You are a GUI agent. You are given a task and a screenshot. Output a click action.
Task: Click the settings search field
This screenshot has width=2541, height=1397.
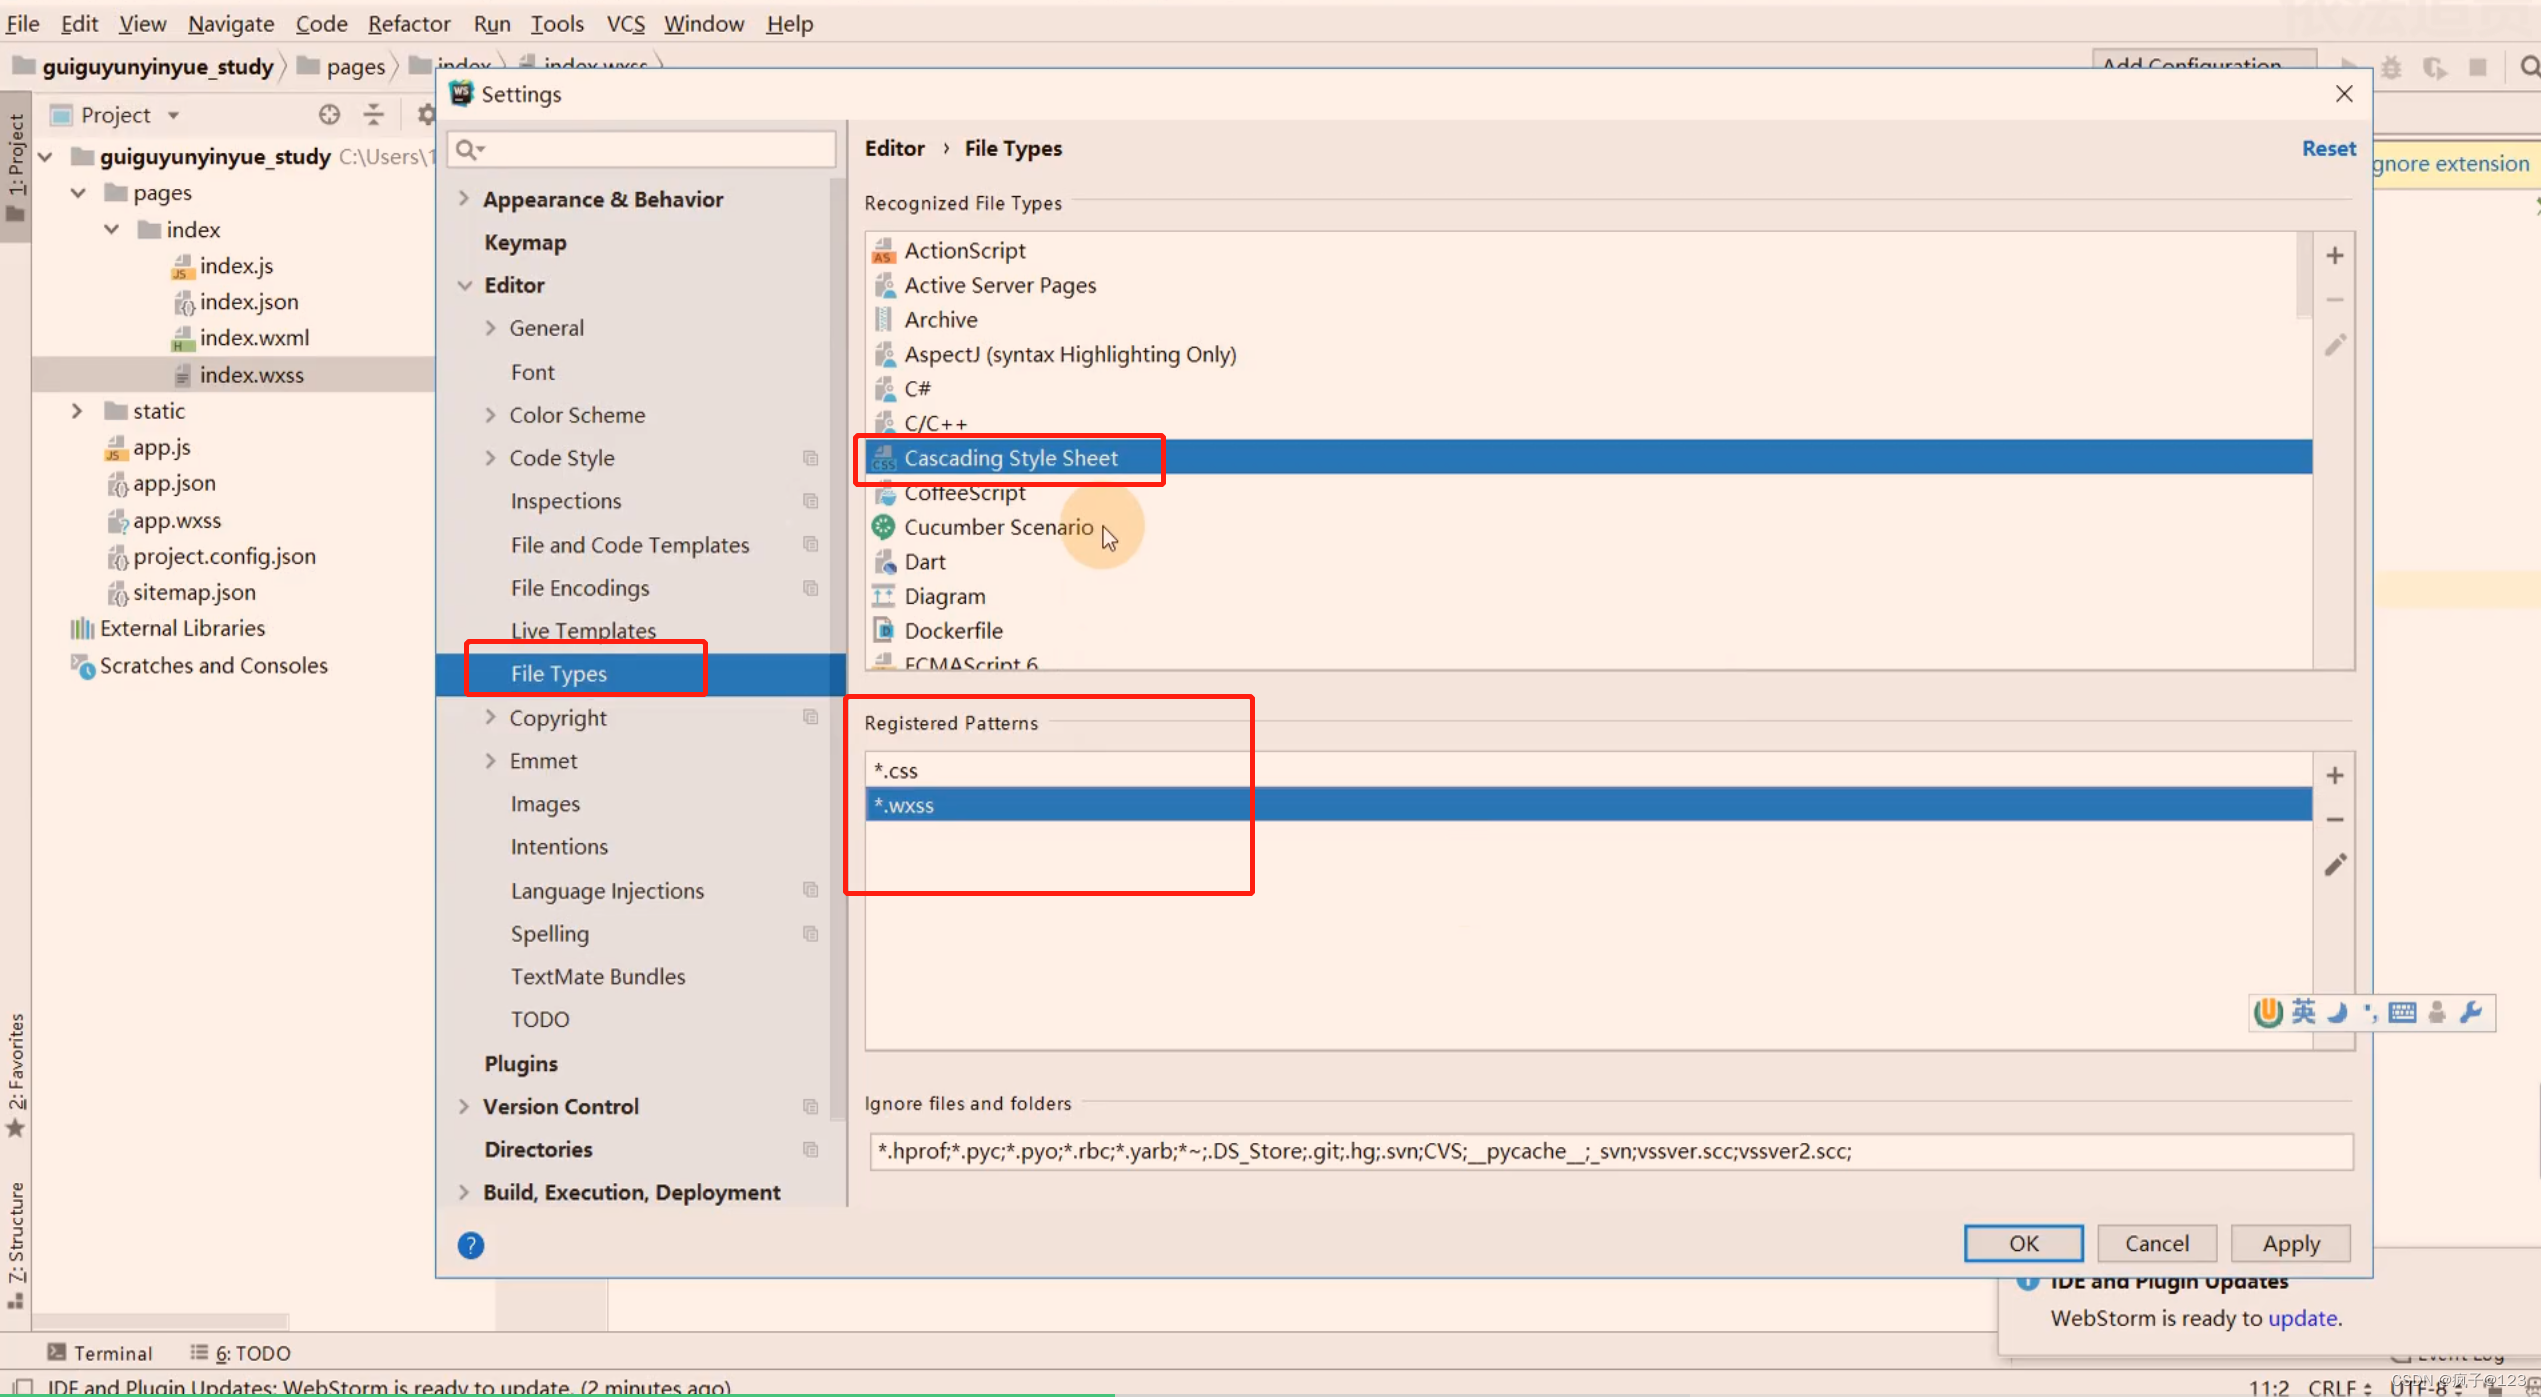click(x=650, y=150)
